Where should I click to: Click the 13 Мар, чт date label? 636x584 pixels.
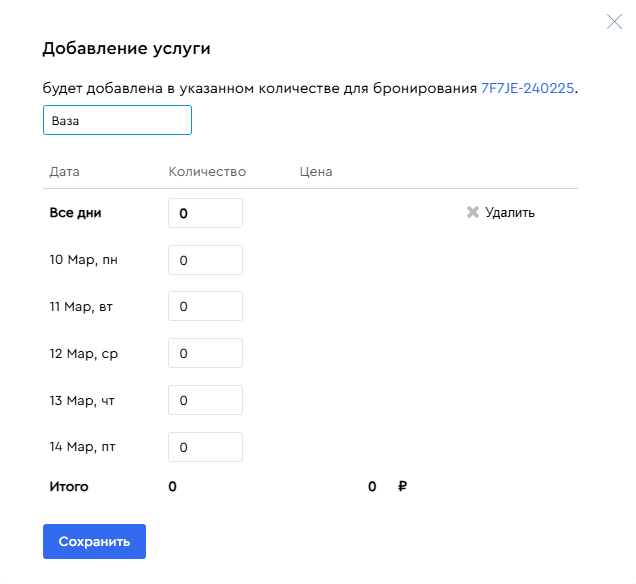pos(82,401)
